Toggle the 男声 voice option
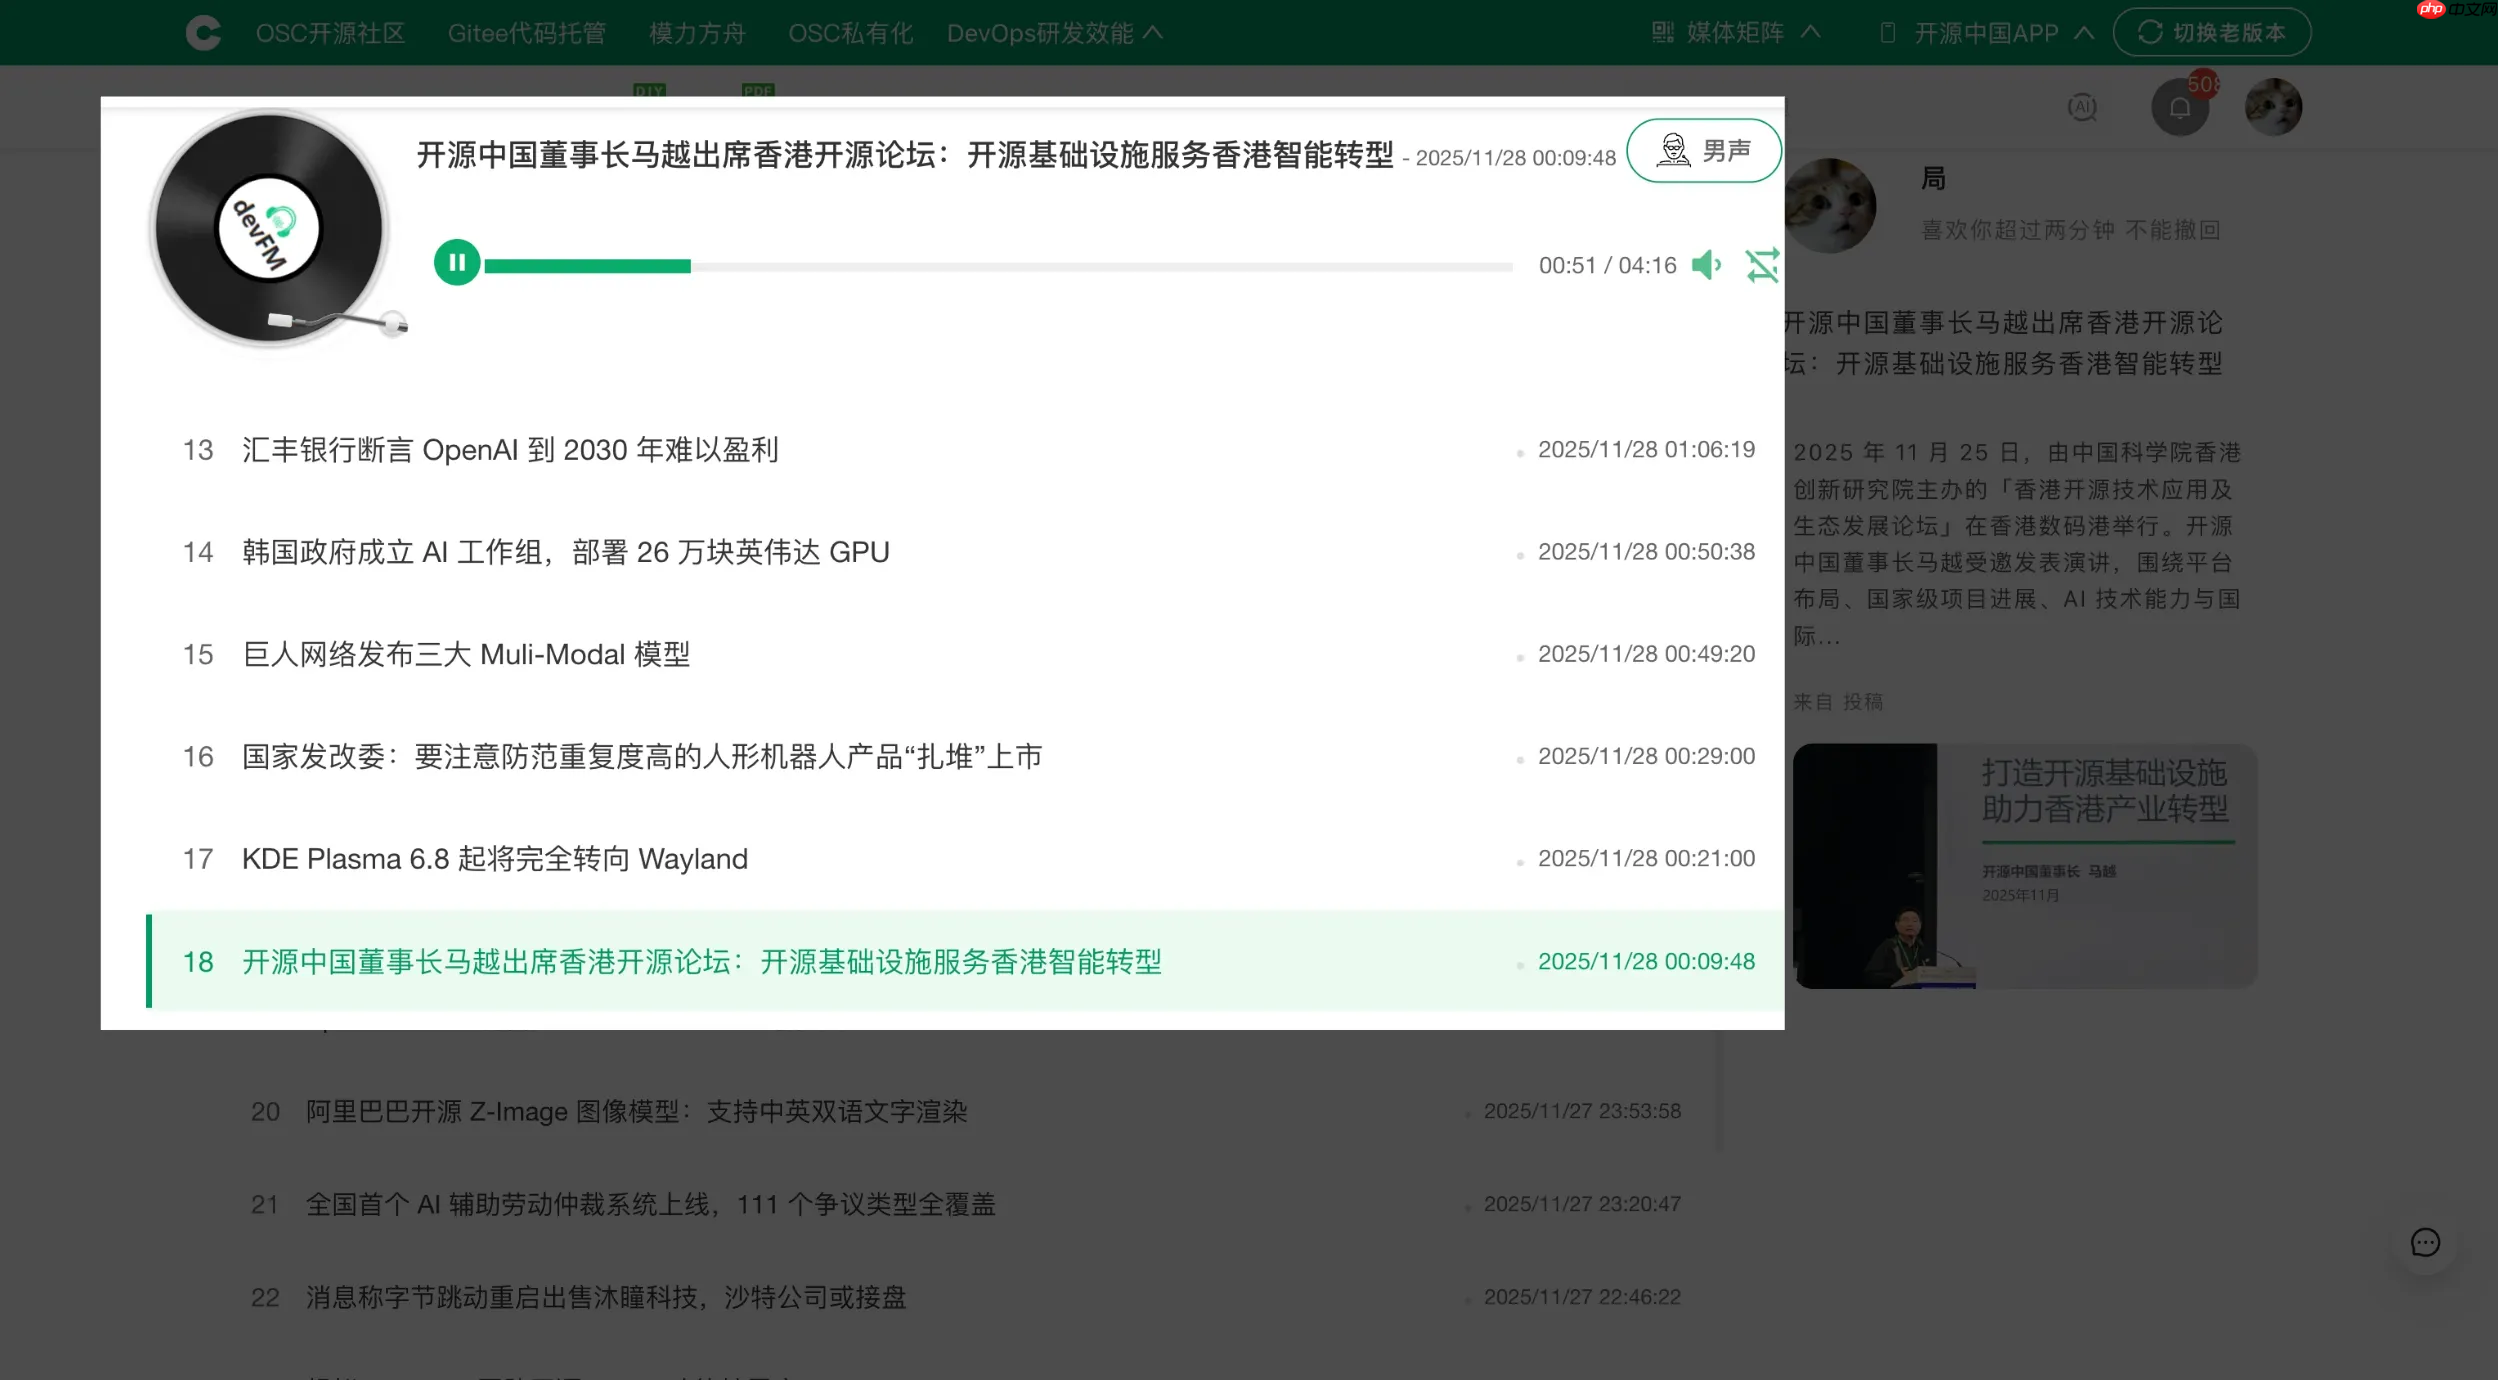 coord(1704,151)
